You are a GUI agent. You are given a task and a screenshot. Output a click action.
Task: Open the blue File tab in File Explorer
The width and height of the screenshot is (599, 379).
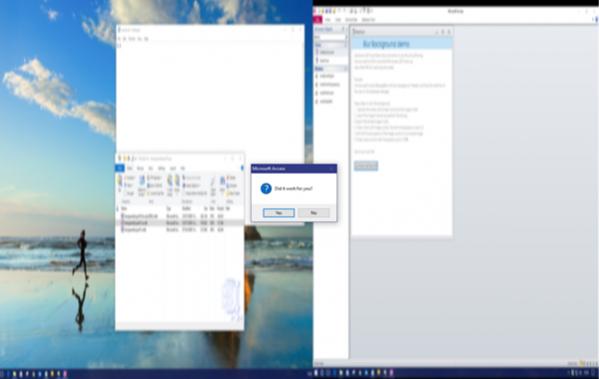[x=120, y=168]
